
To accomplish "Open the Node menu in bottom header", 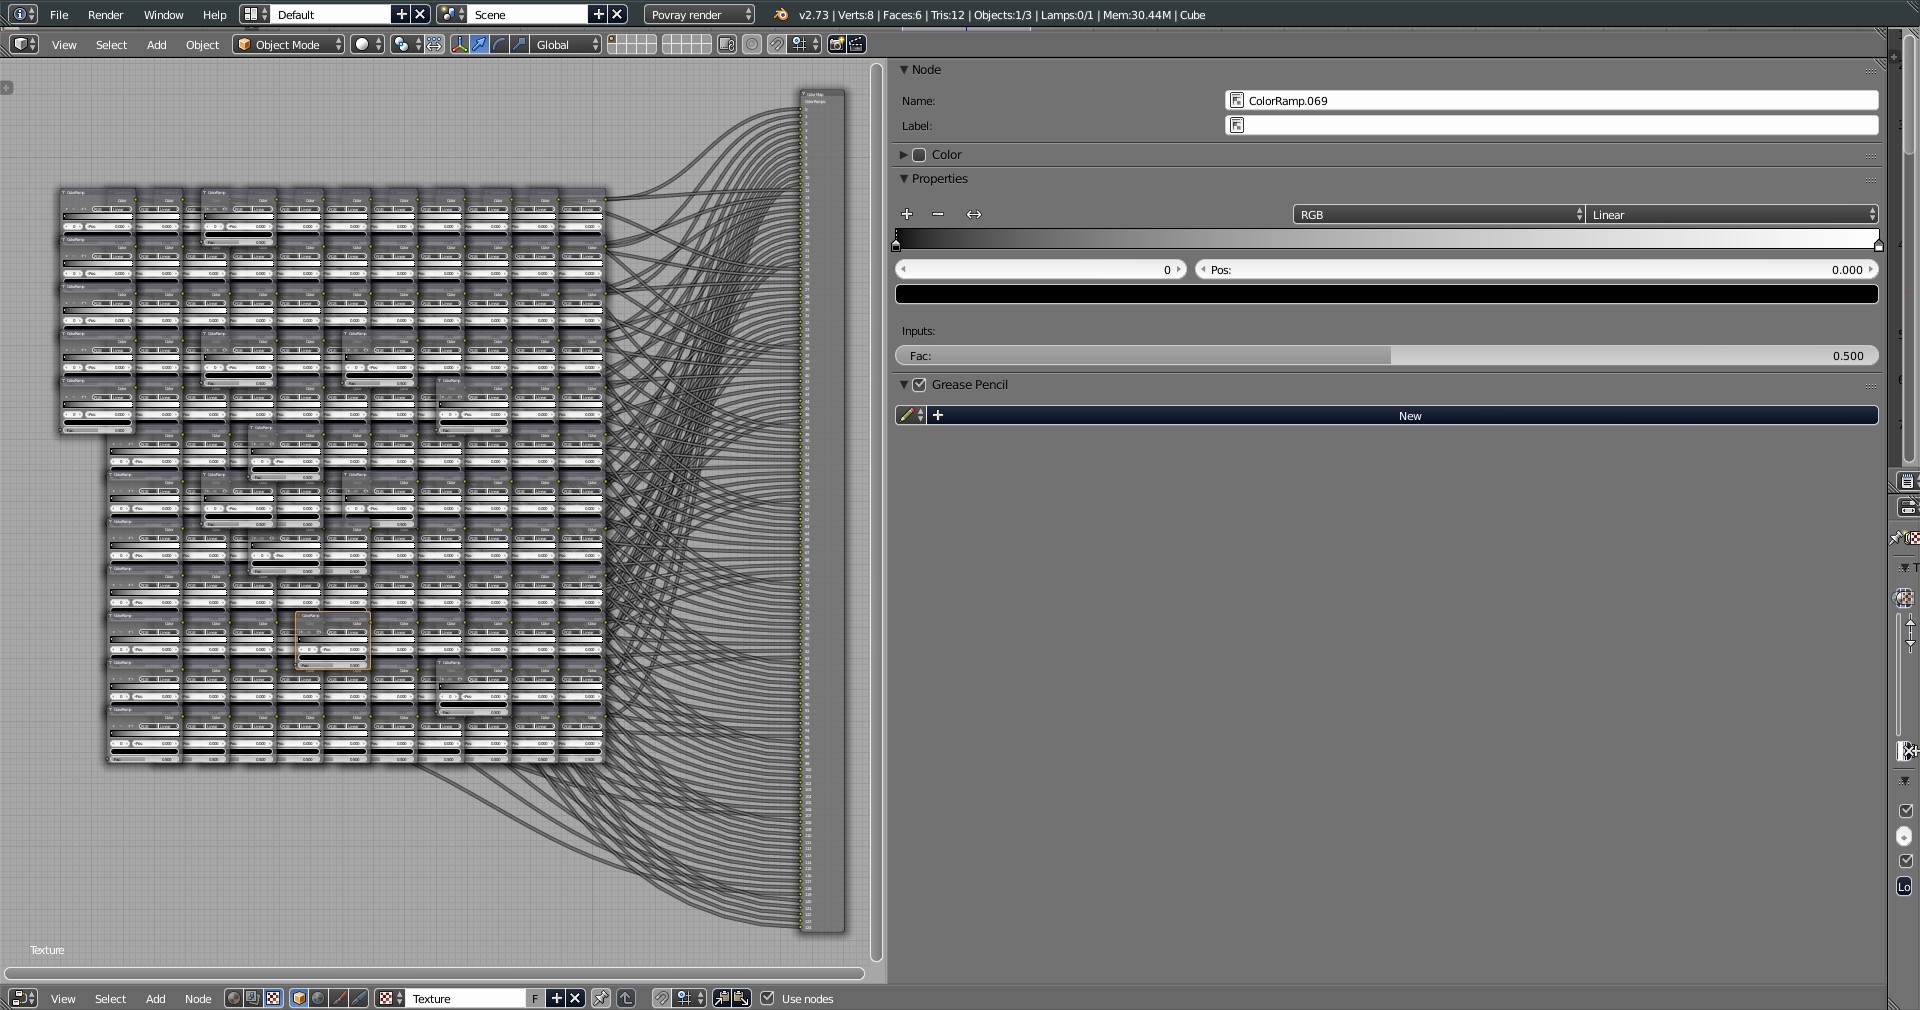I will (x=198, y=998).
